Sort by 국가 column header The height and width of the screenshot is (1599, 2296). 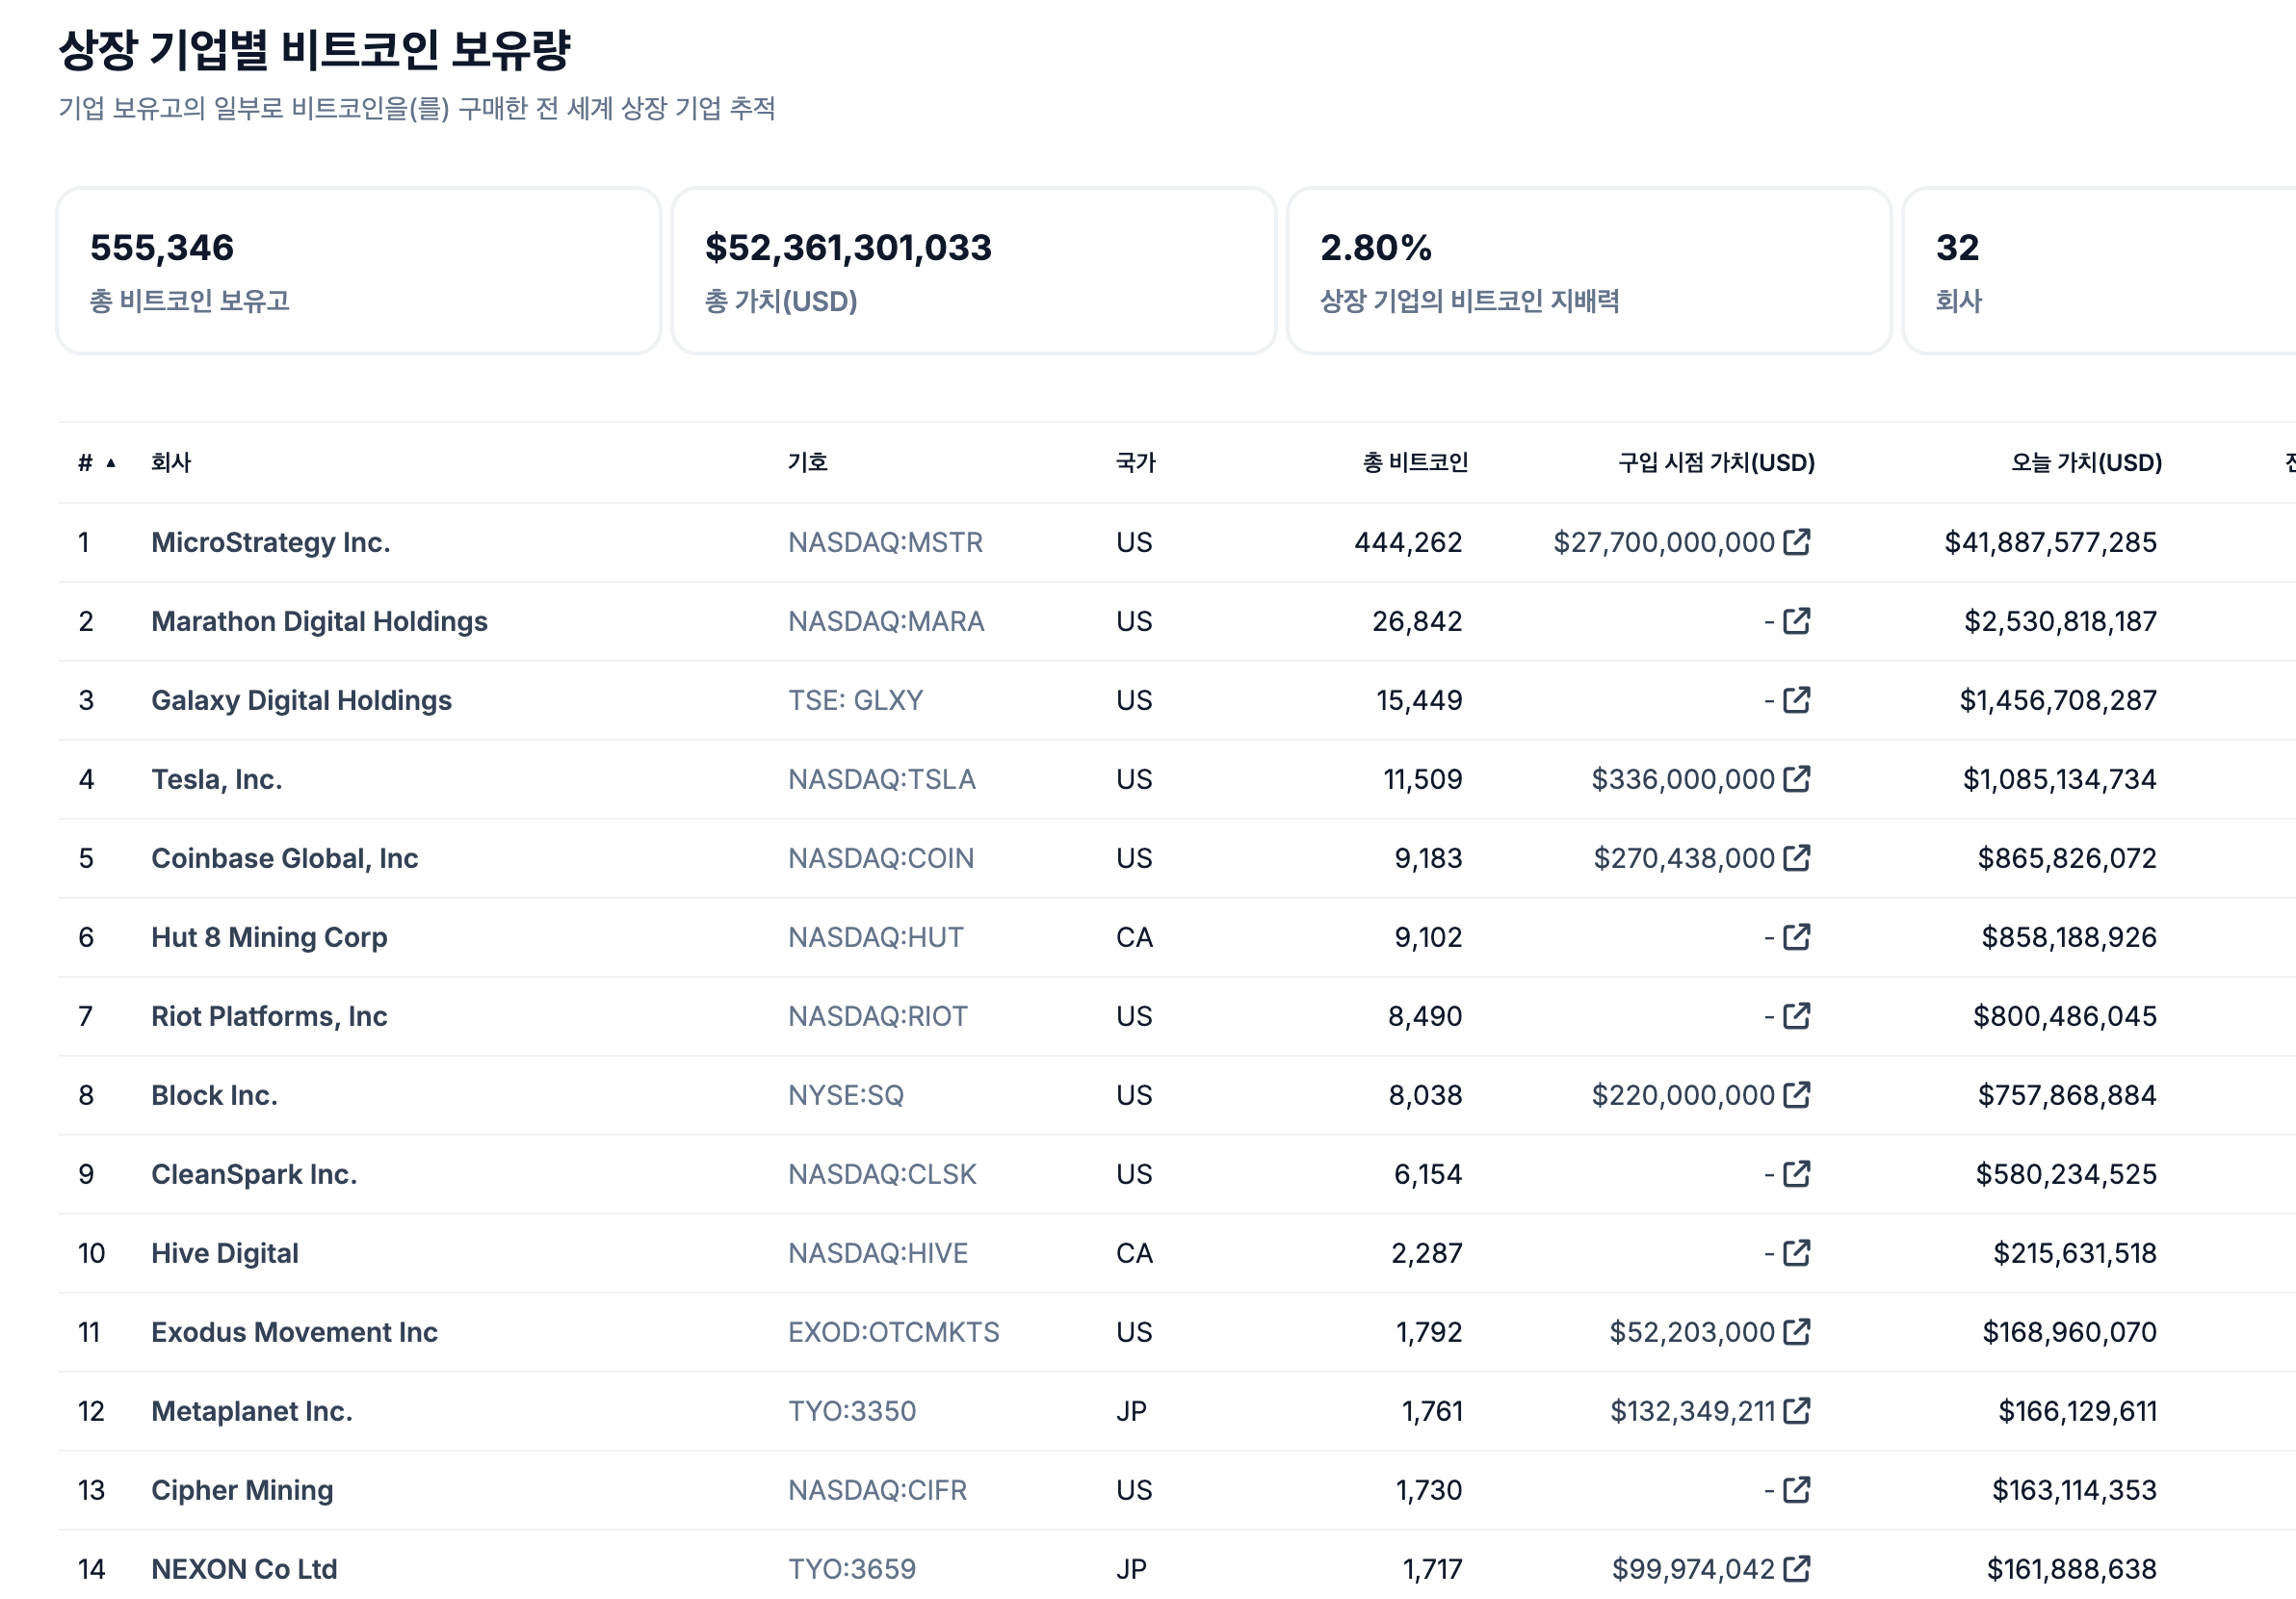tap(1135, 462)
